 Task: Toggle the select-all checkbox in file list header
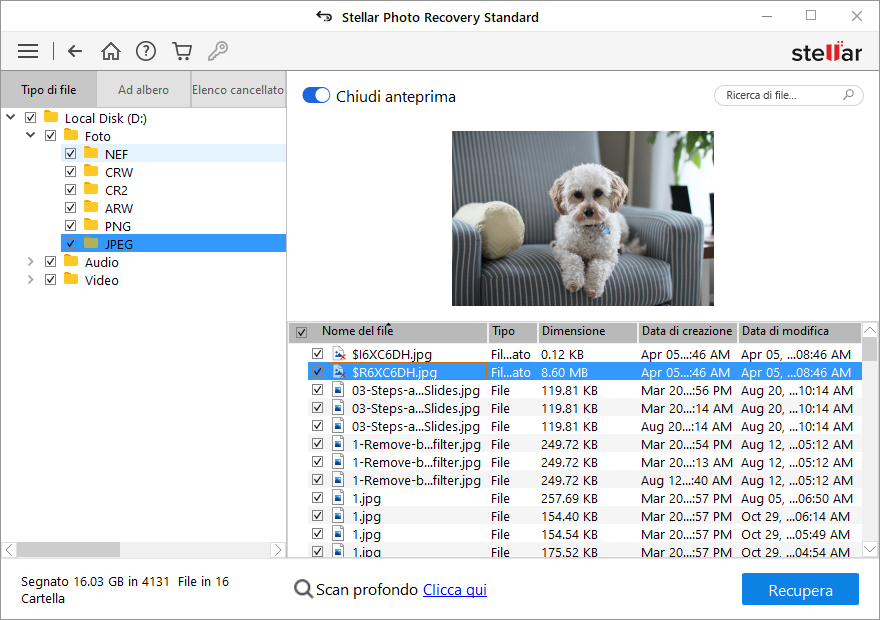click(x=301, y=332)
